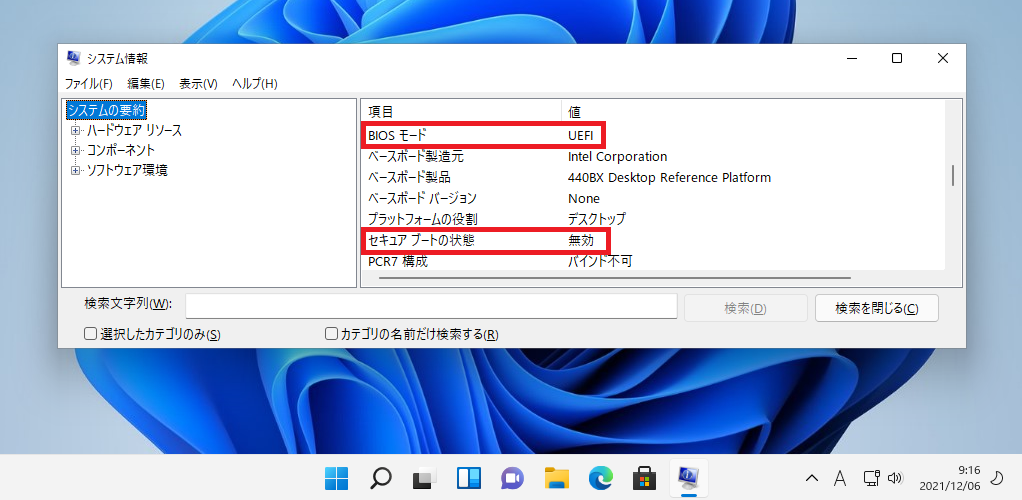The image size is (1022, 500).
Task: Expand ハードウェア リソース tree node
Action: point(76,130)
